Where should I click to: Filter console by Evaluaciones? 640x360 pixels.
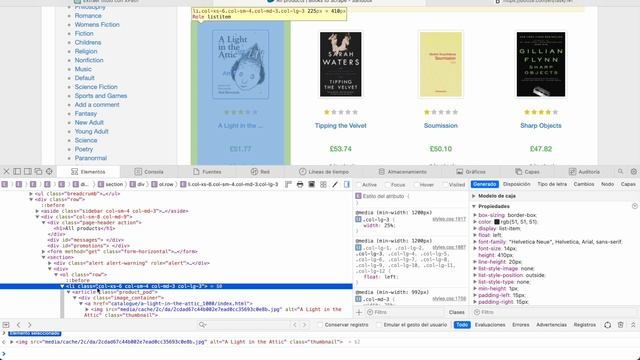[x=490, y=325]
